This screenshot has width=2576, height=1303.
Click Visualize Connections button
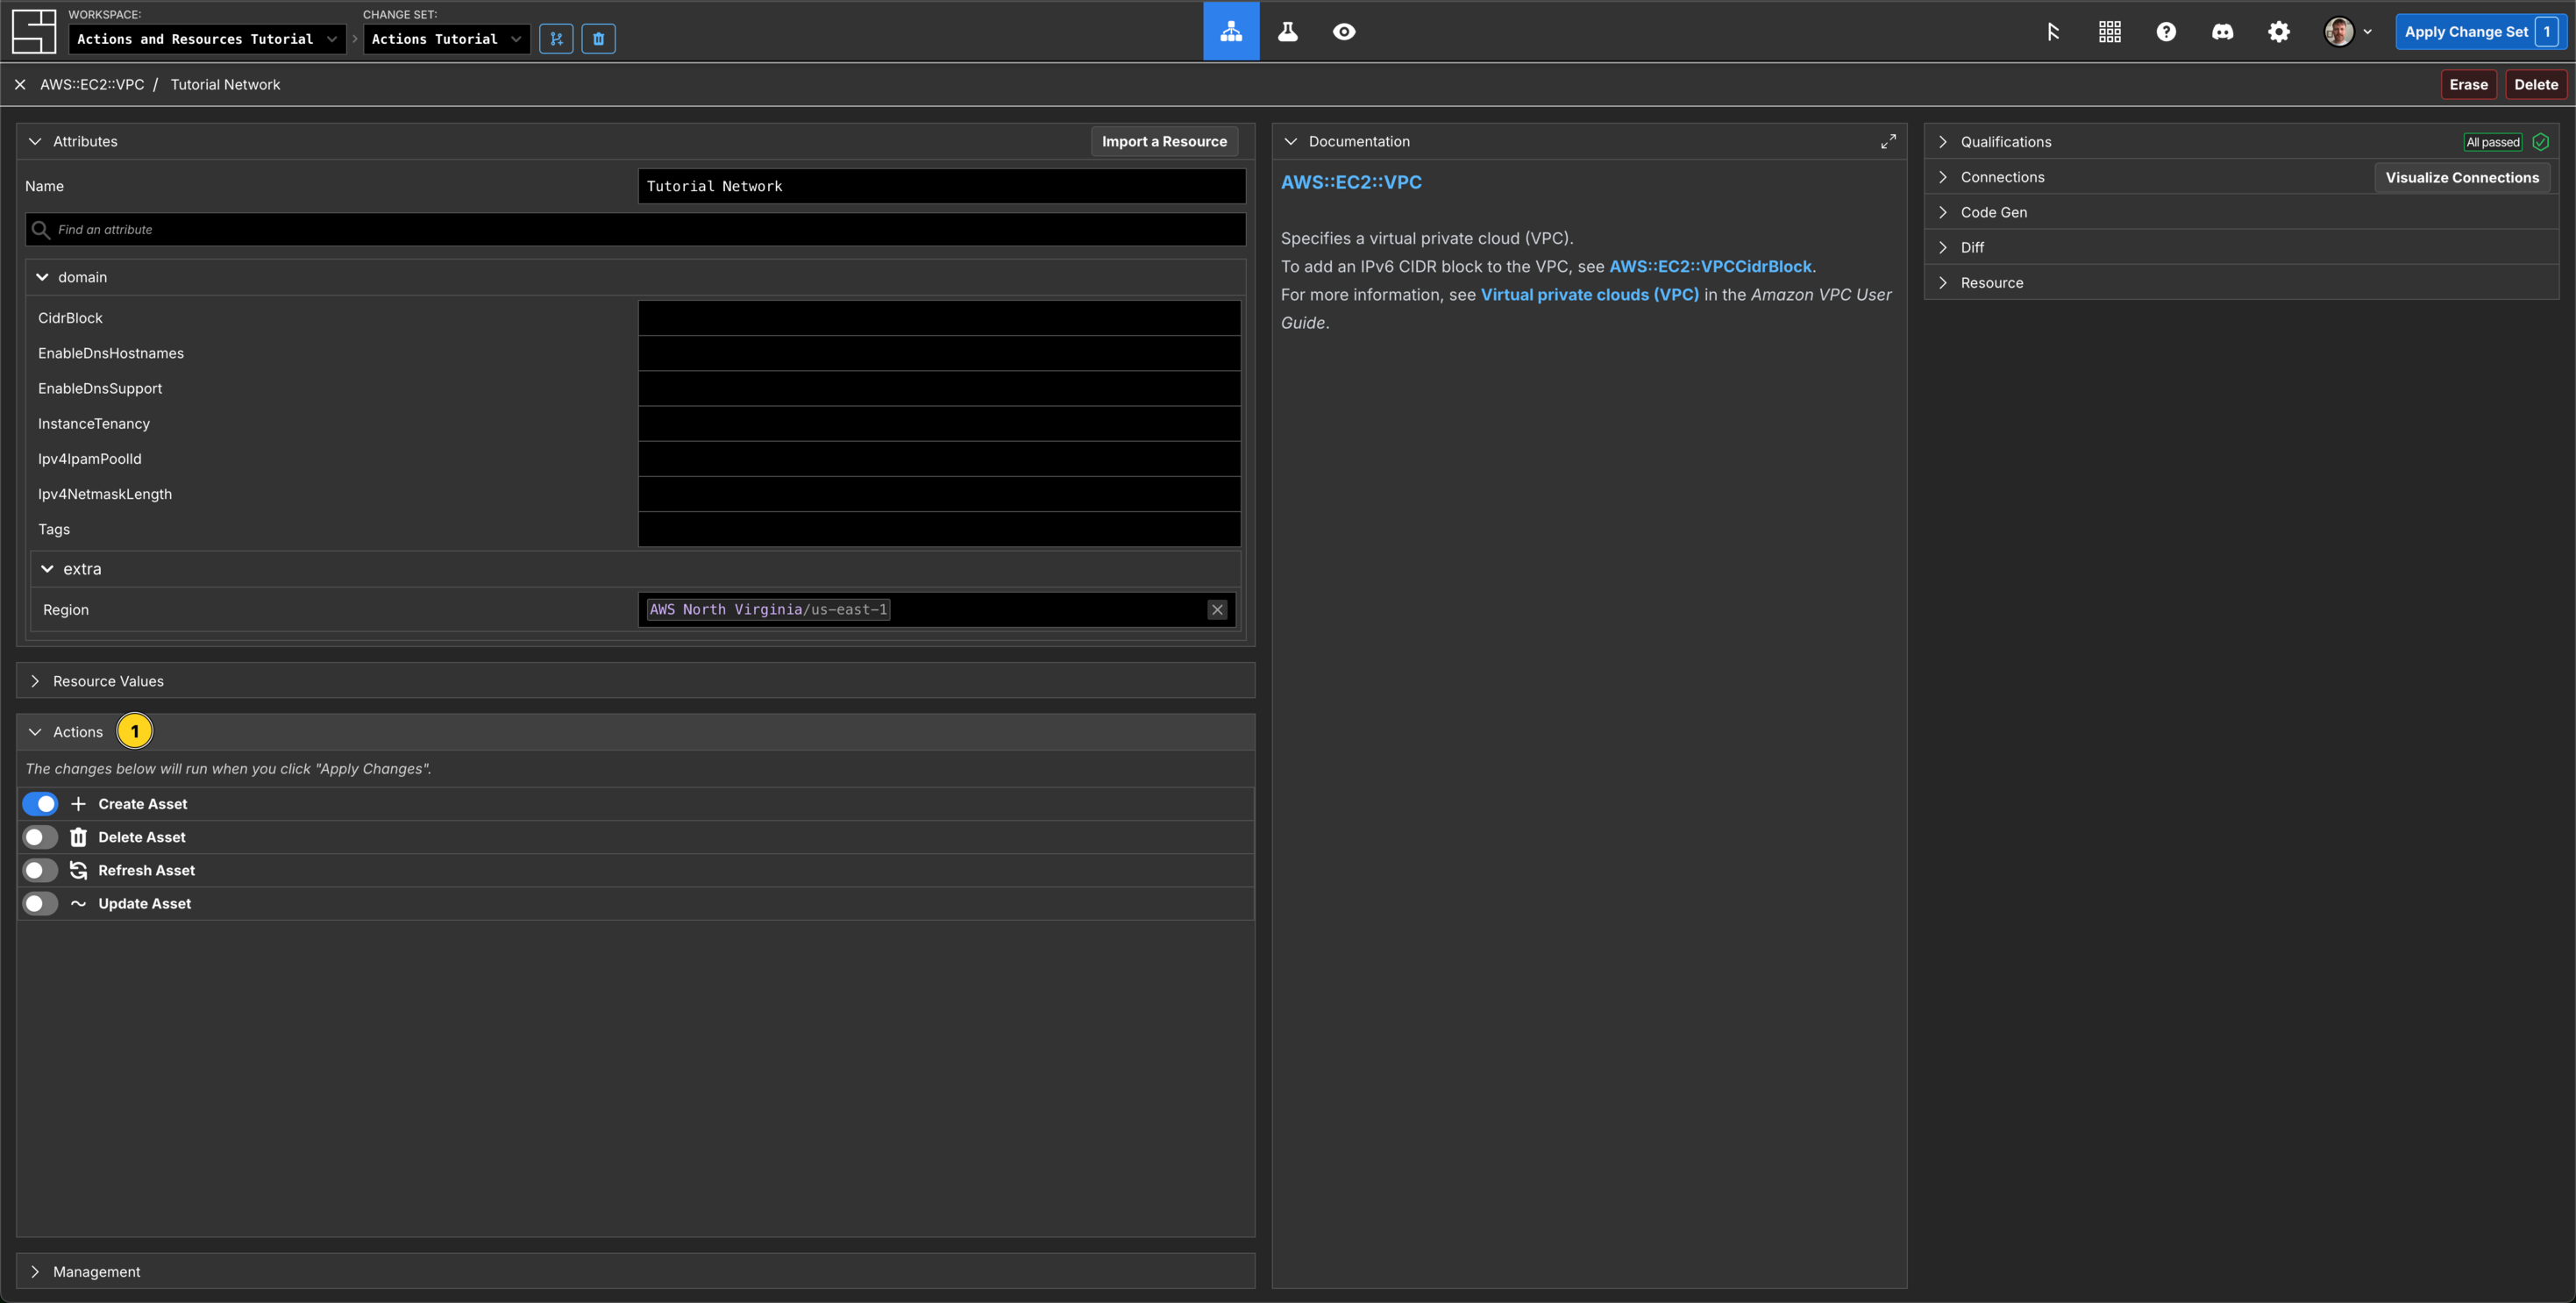2462,178
